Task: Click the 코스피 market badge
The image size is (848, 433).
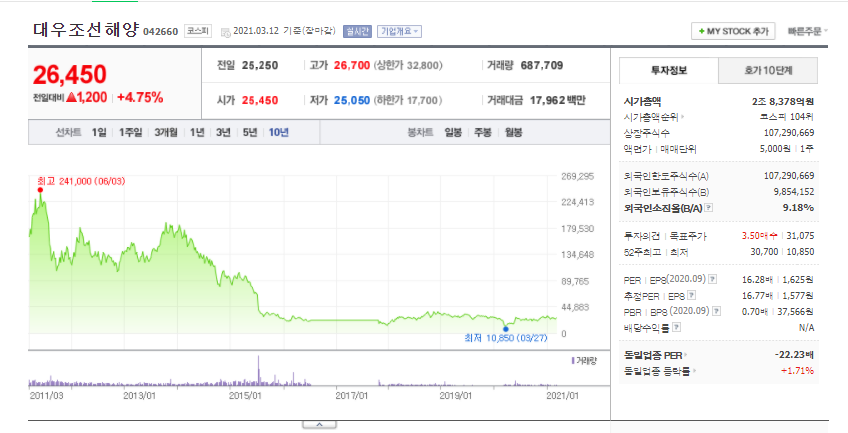Action: point(198,31)
